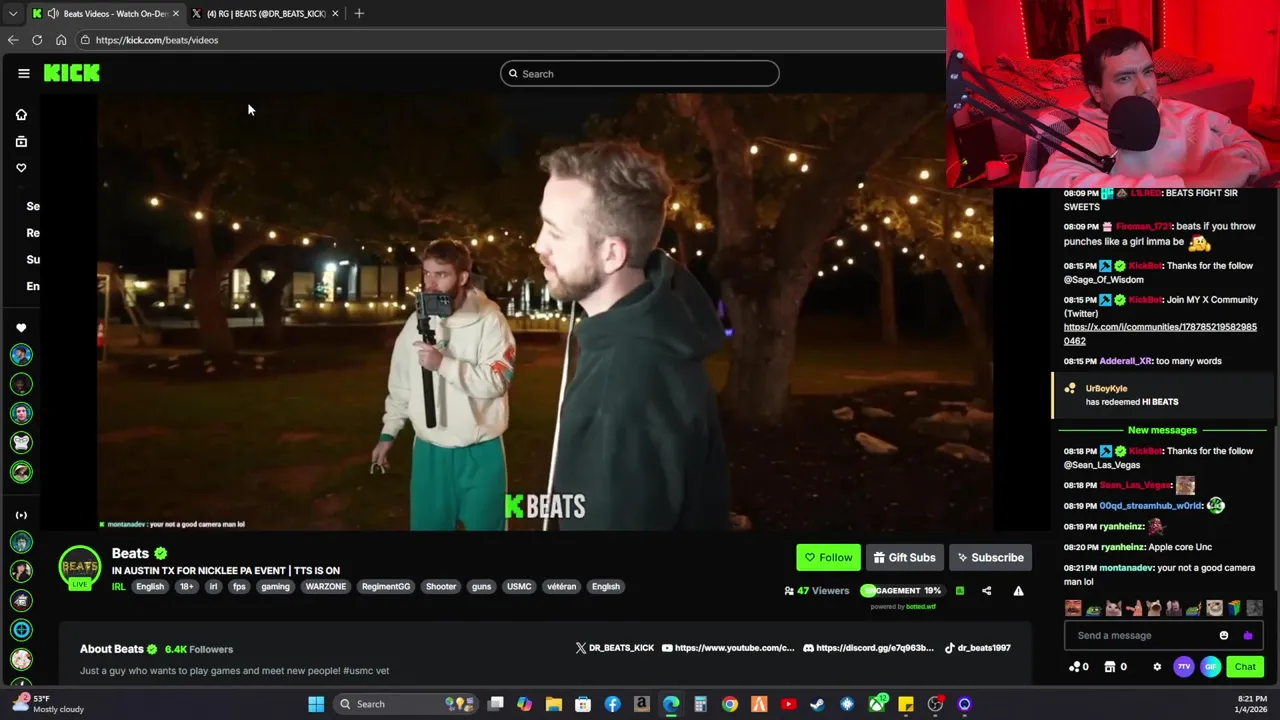1280x720 pixels.
Task: Click the gaming tag
Action: [x=275, y=587]
